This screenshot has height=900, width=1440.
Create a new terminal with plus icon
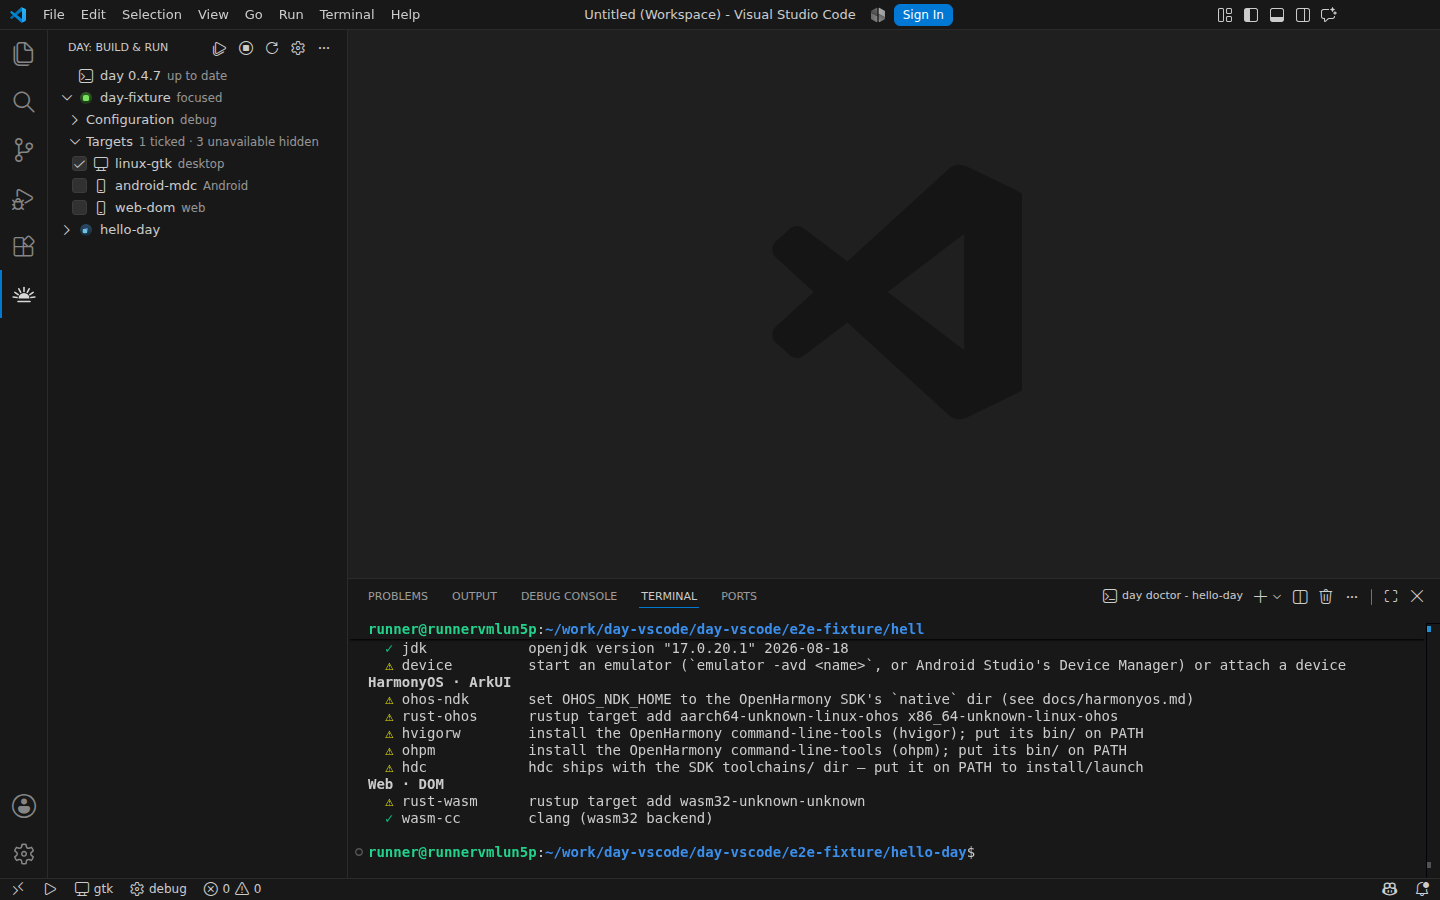[x=1260, y=596]
